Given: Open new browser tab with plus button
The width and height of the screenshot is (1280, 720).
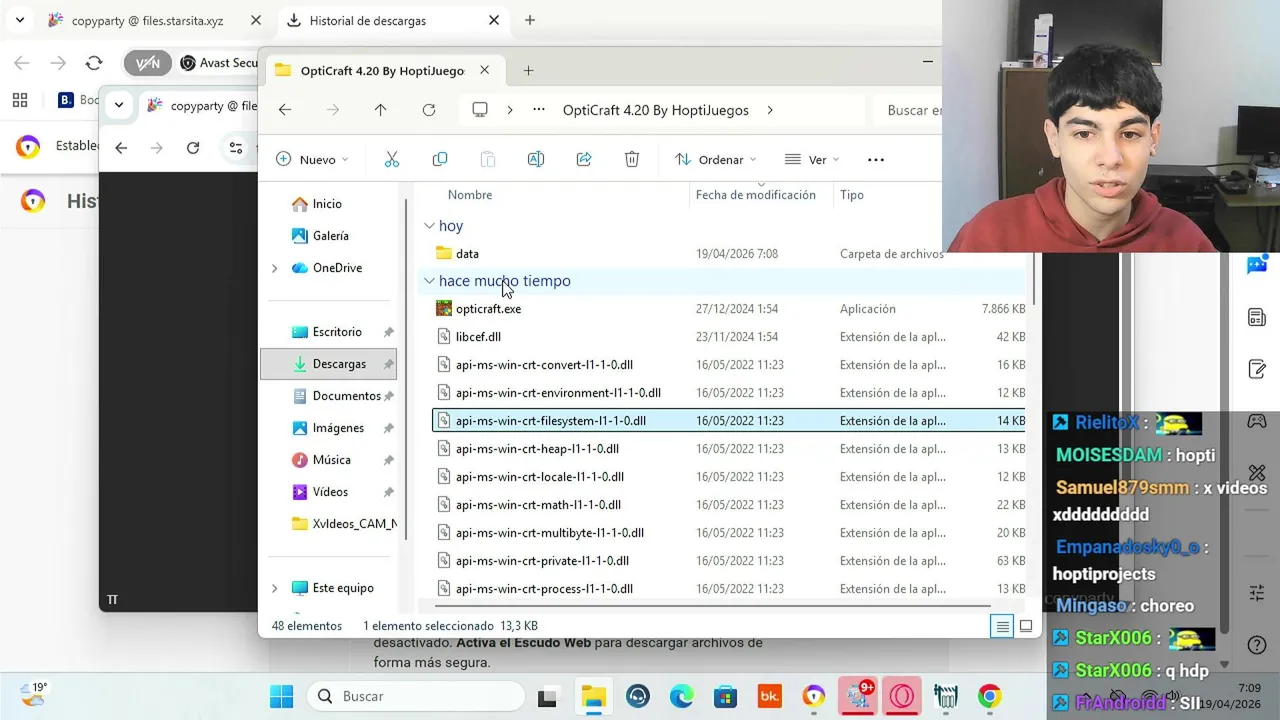Looking at the screenshot, I should [530, 20].
